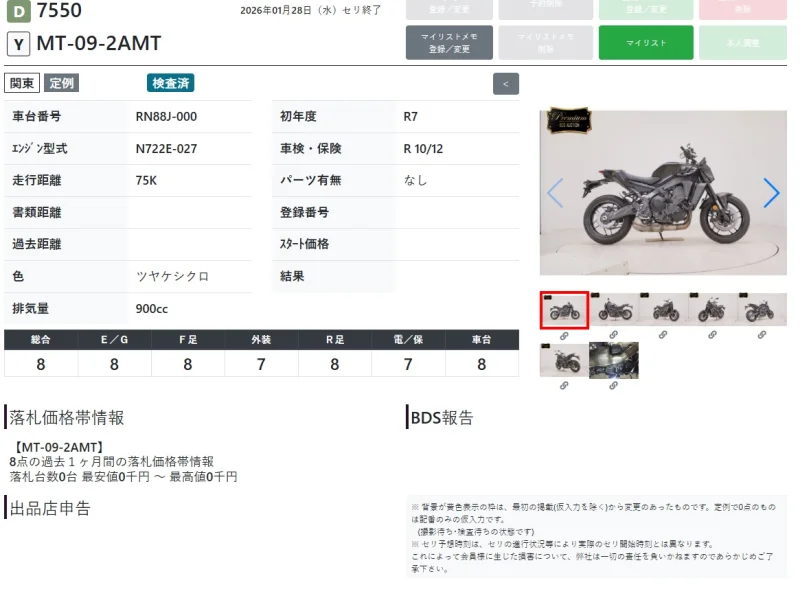Click the MT-09-2AMT model title
800x600 pixels.
99,43
